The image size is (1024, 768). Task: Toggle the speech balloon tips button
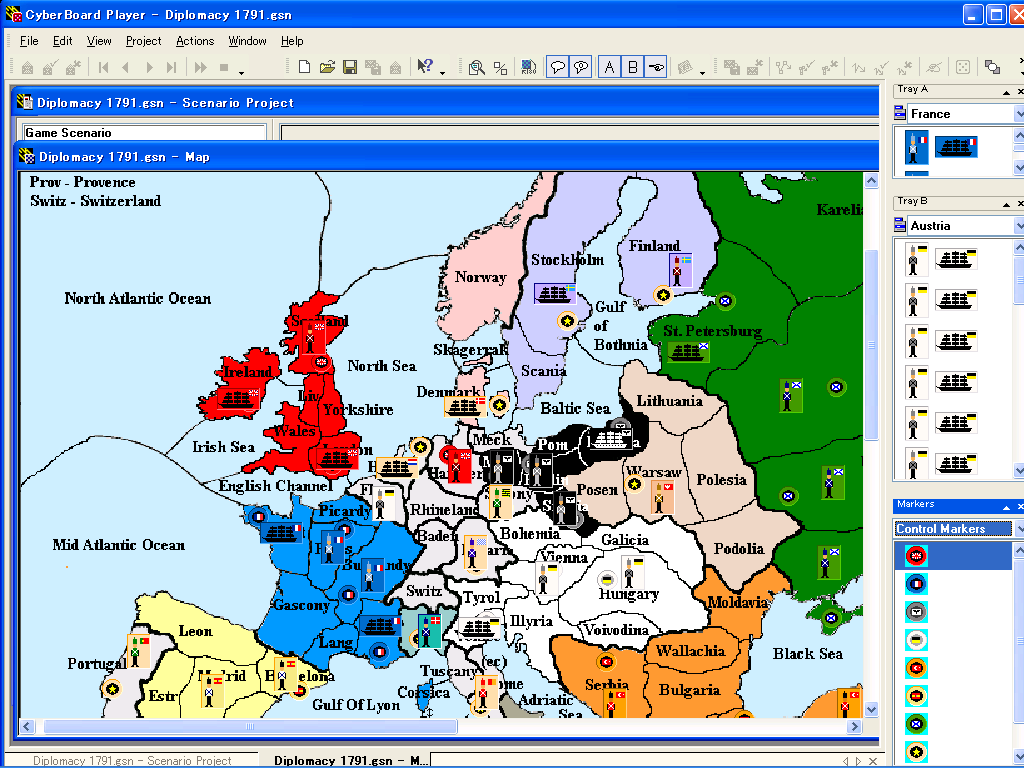pyautogui.click(x=557, y=67)
